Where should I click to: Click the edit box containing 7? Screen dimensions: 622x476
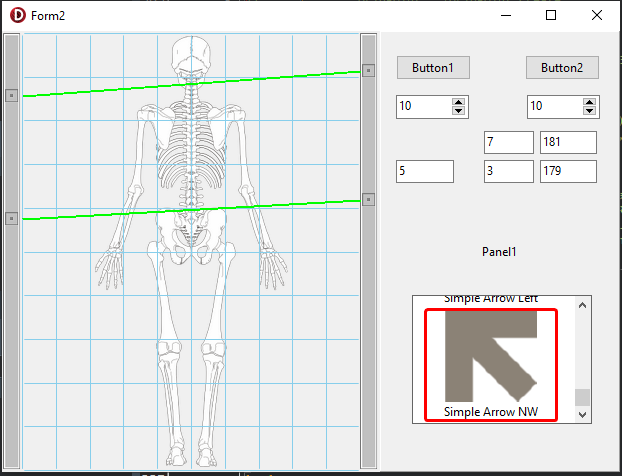(x=509, y=142)
